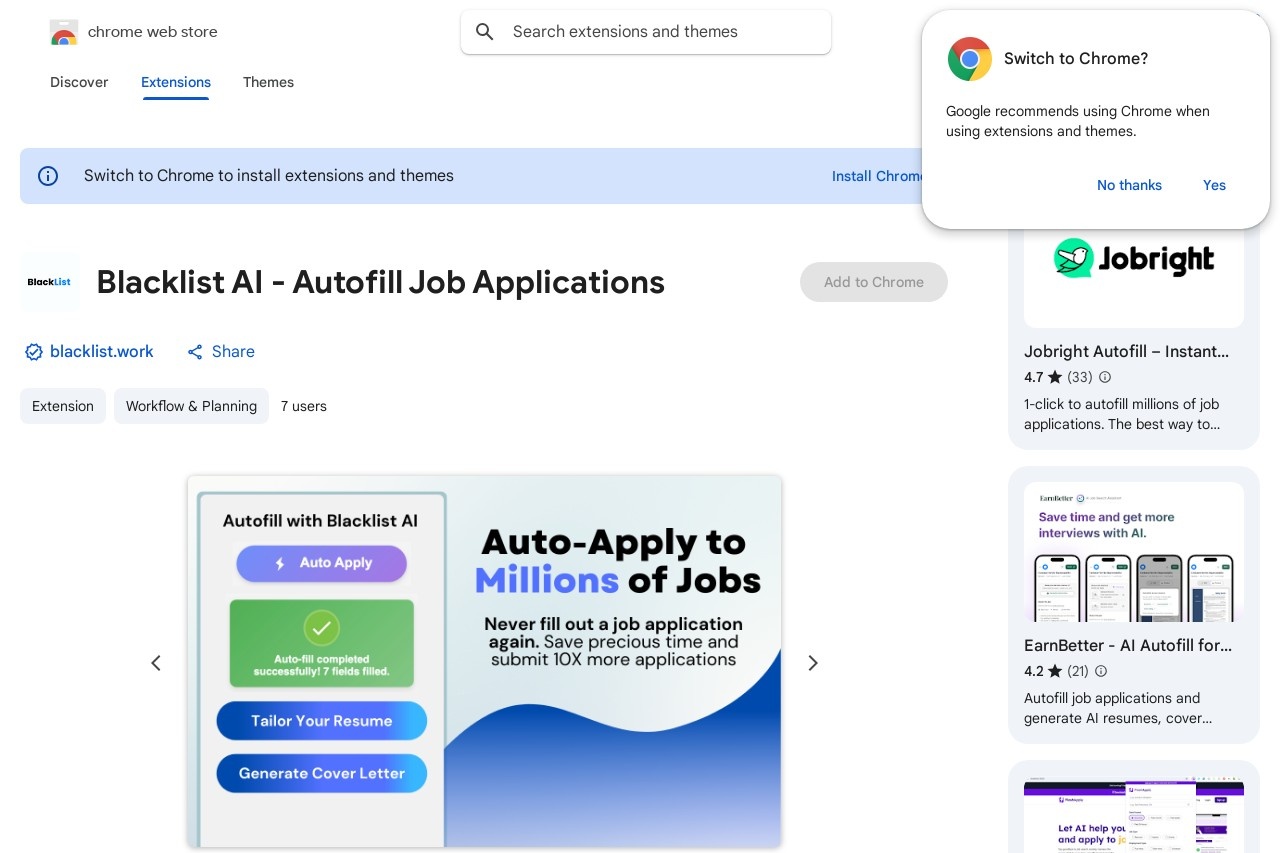The image size is (1280, 853).
Task: Show previous screenshot with left arrow
Action: [156, 663]
